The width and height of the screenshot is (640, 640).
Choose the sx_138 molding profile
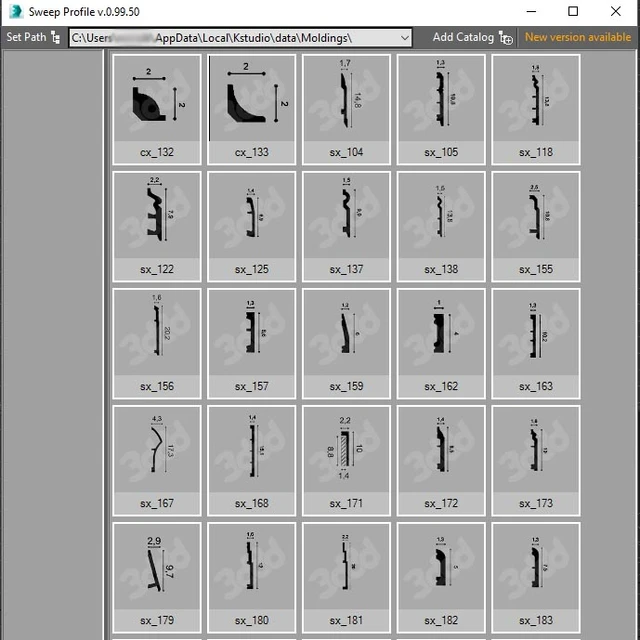tap(441, 227)
